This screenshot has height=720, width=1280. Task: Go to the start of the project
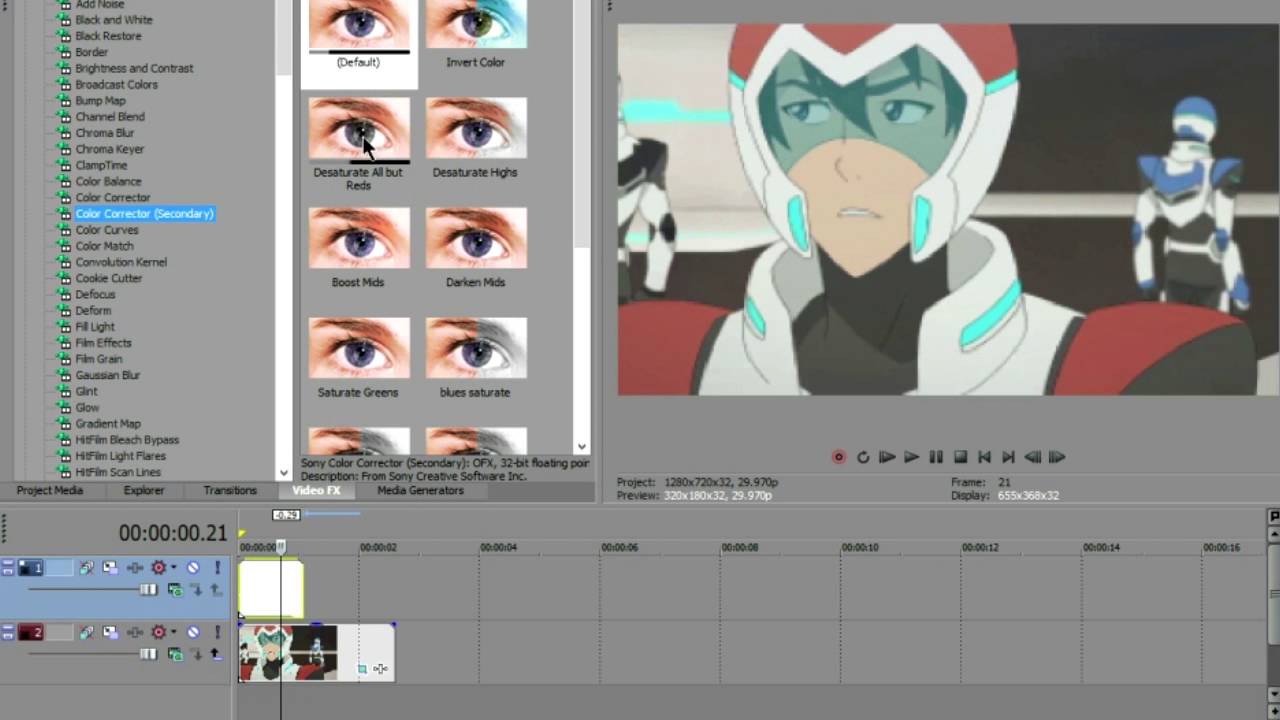coord(984,457)
